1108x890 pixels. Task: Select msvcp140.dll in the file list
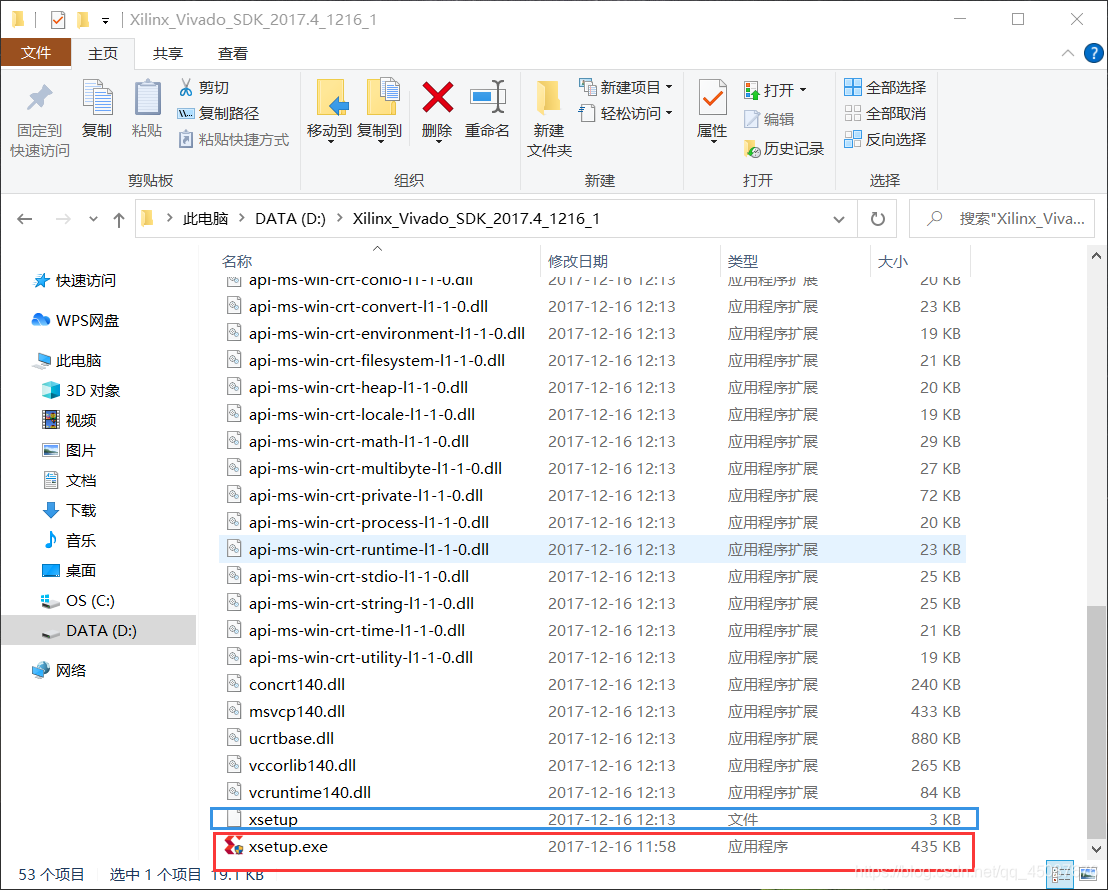coord(594,711)
